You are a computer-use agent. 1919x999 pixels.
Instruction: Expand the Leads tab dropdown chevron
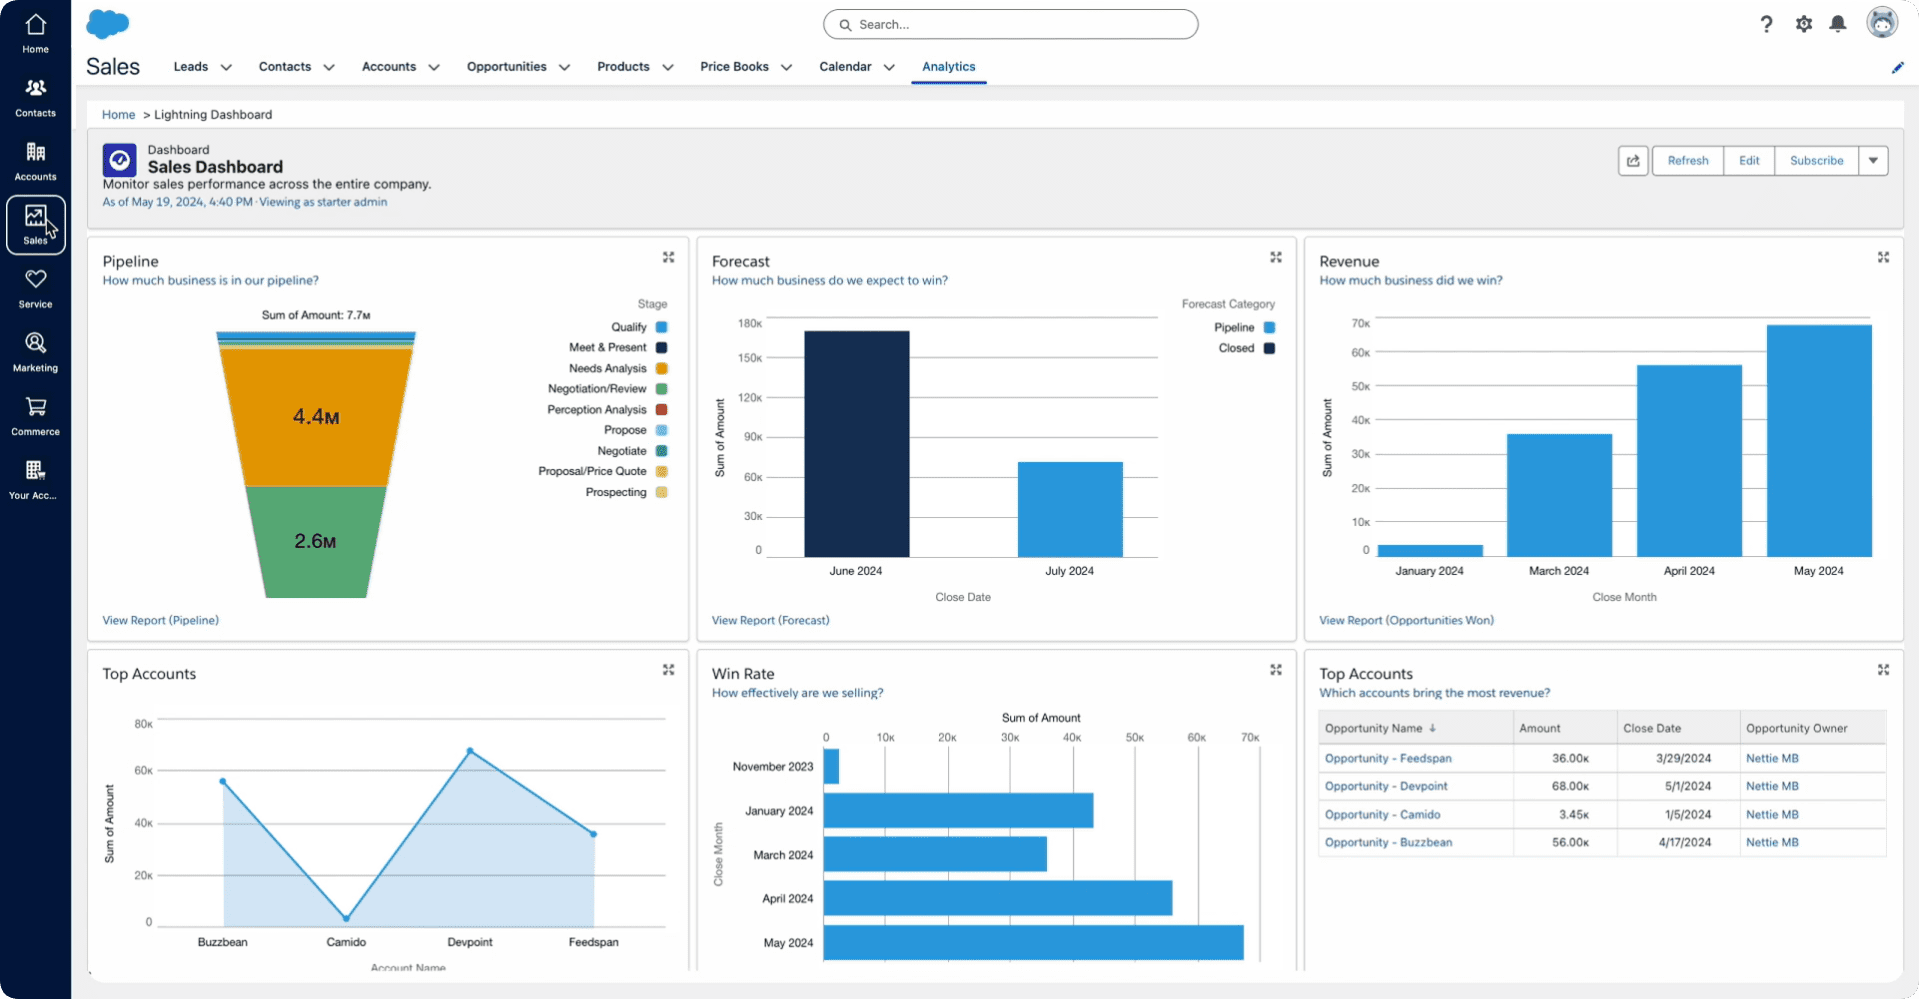[226, 67]
